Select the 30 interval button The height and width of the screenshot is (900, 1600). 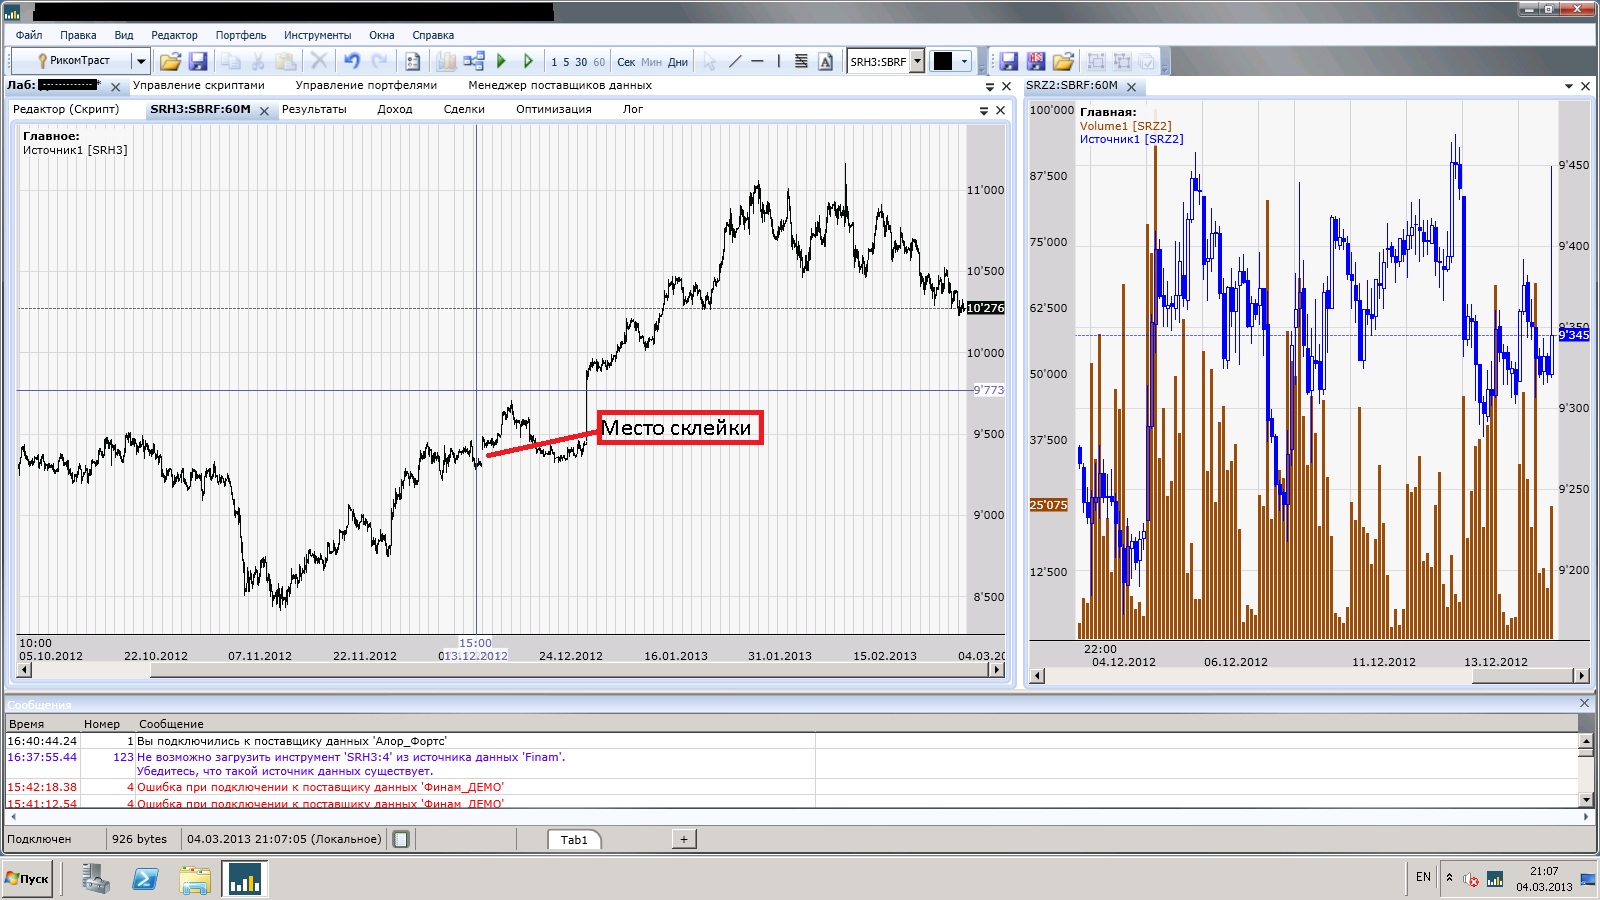(x=581, y=62)
